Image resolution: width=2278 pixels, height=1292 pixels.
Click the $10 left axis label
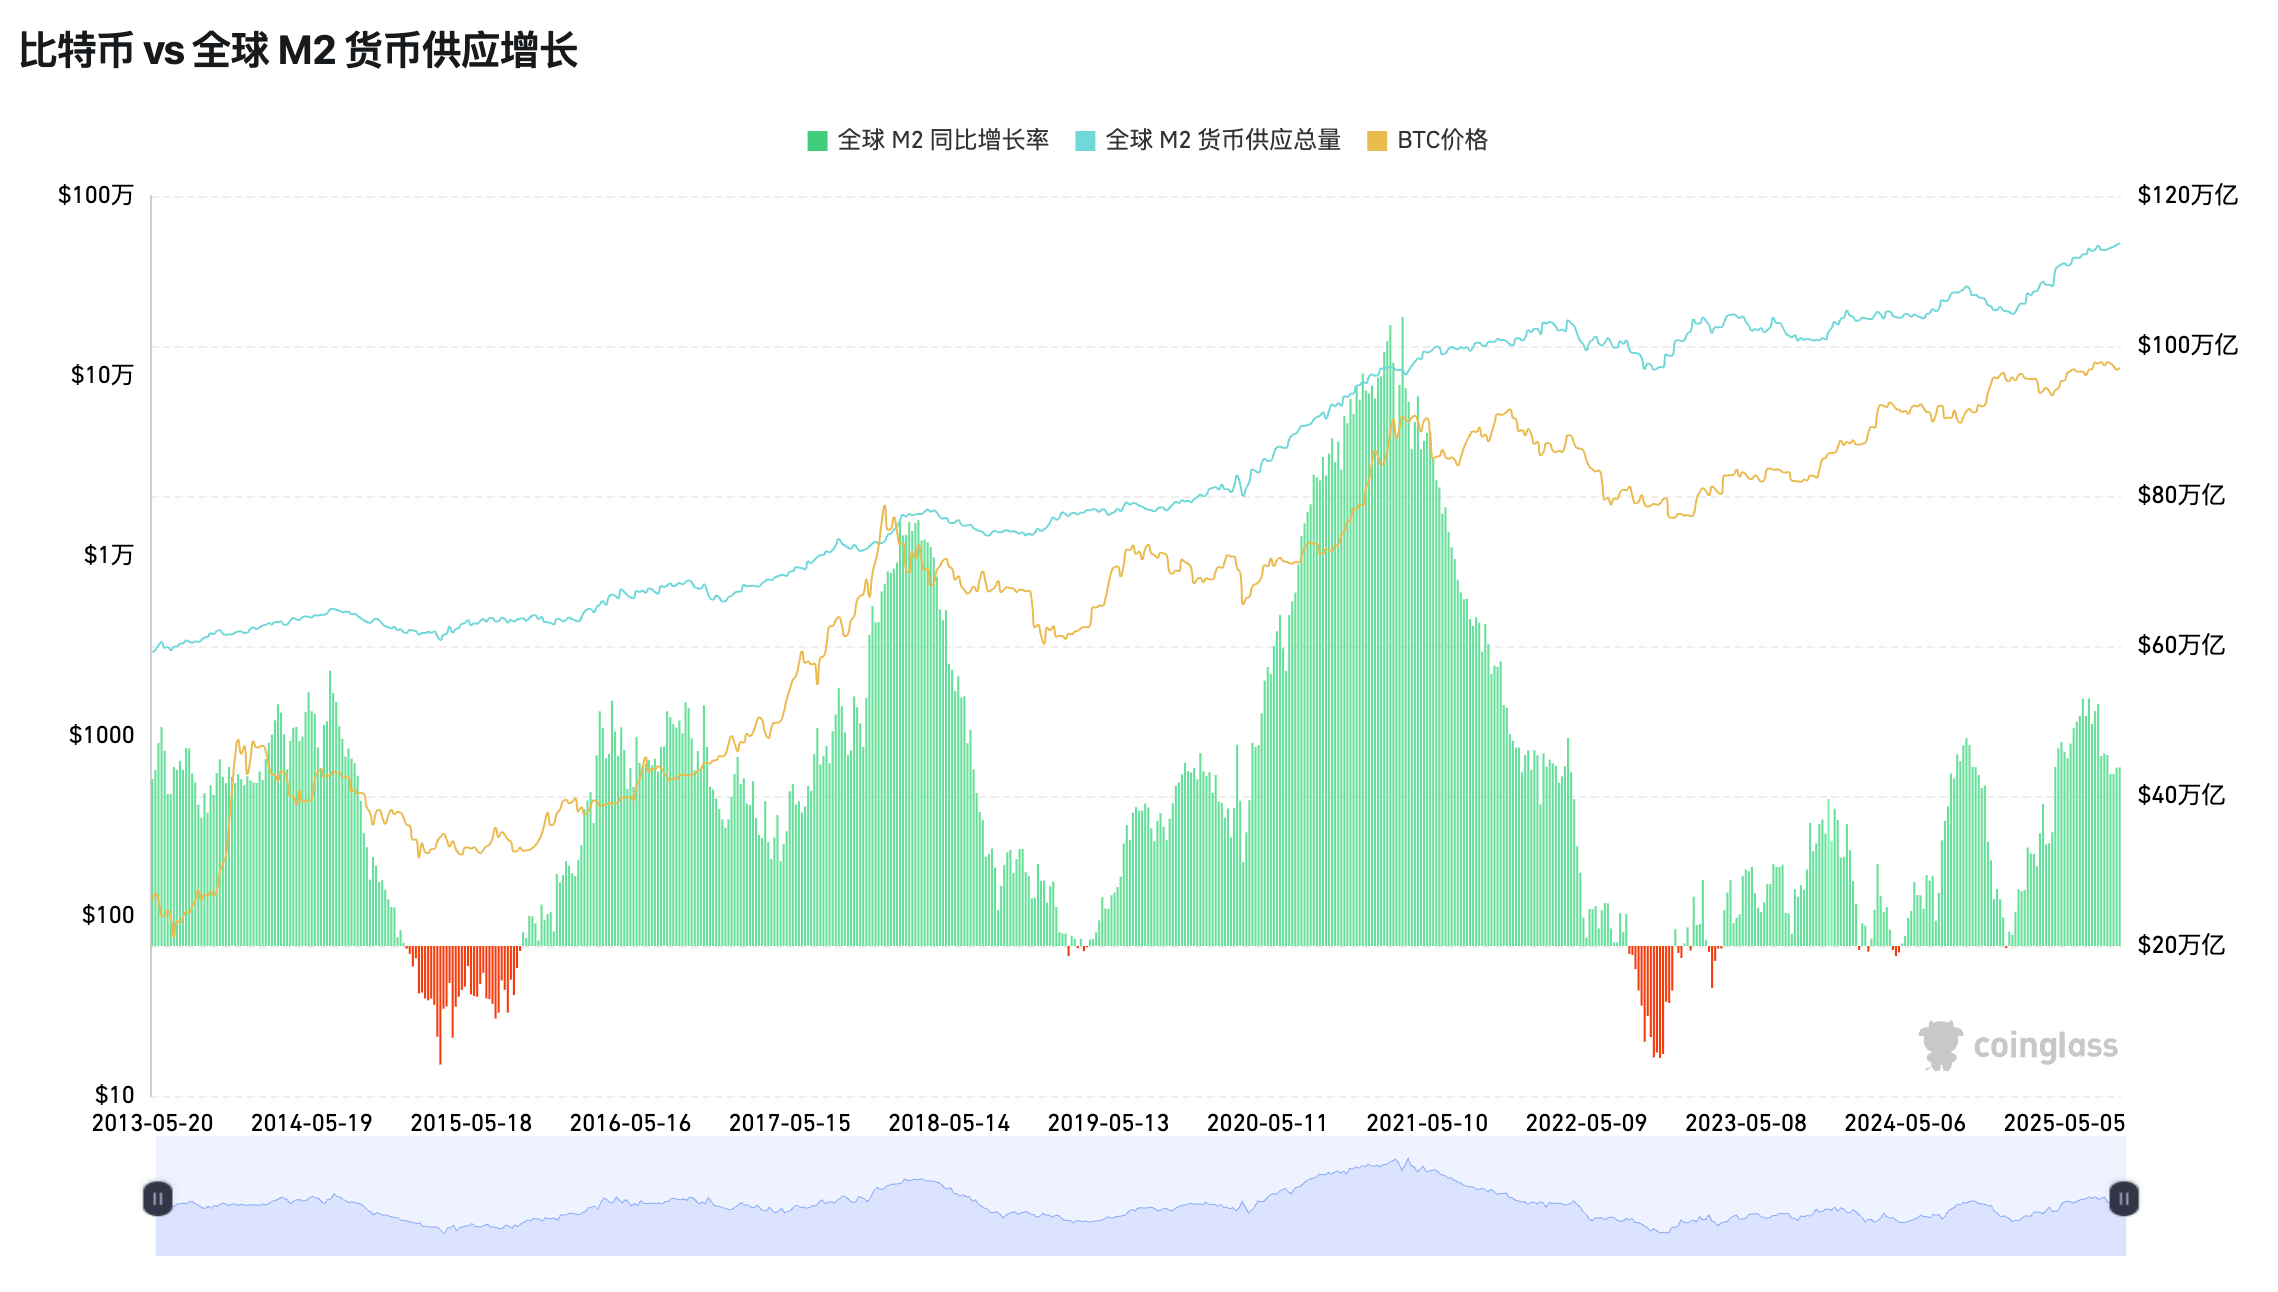pos(114,1094)
